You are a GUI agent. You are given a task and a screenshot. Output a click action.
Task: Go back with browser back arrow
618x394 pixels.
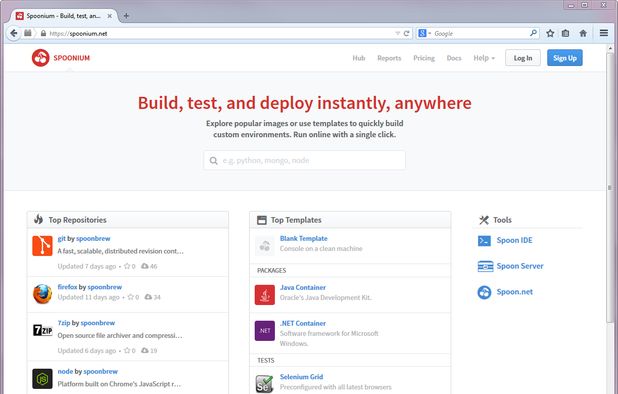click(14, 33)
